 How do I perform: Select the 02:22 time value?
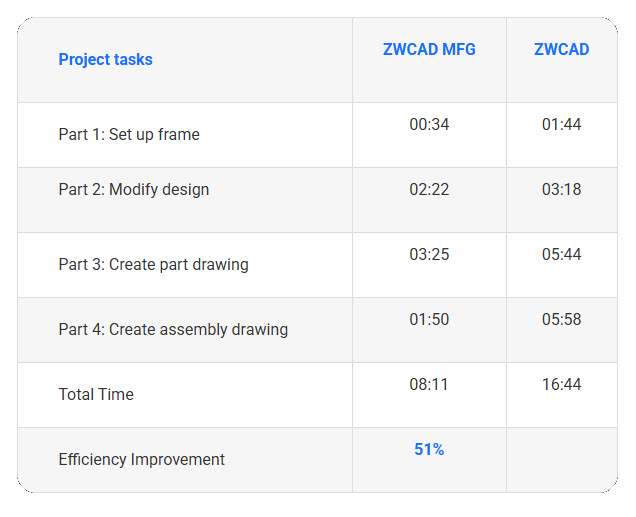point(429,190)
